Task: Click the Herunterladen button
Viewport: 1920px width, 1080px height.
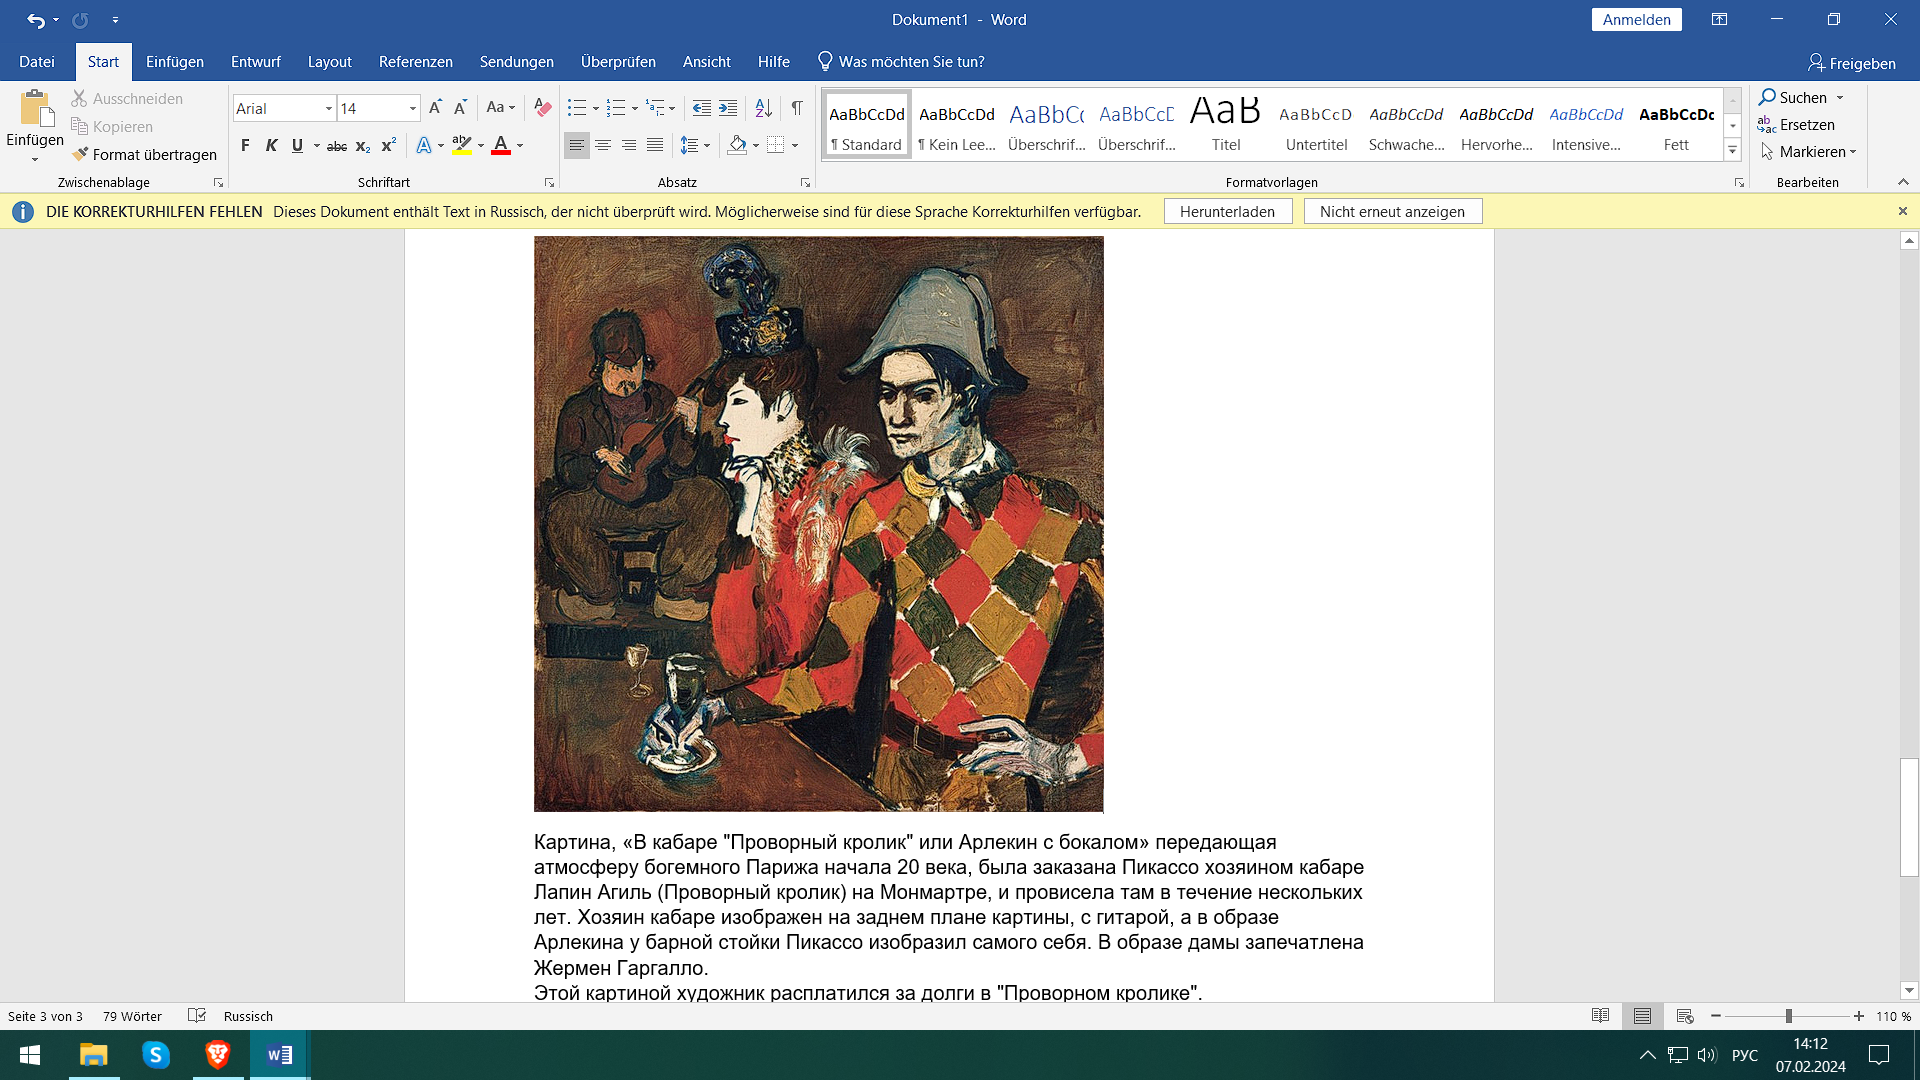Action: 1227,211
